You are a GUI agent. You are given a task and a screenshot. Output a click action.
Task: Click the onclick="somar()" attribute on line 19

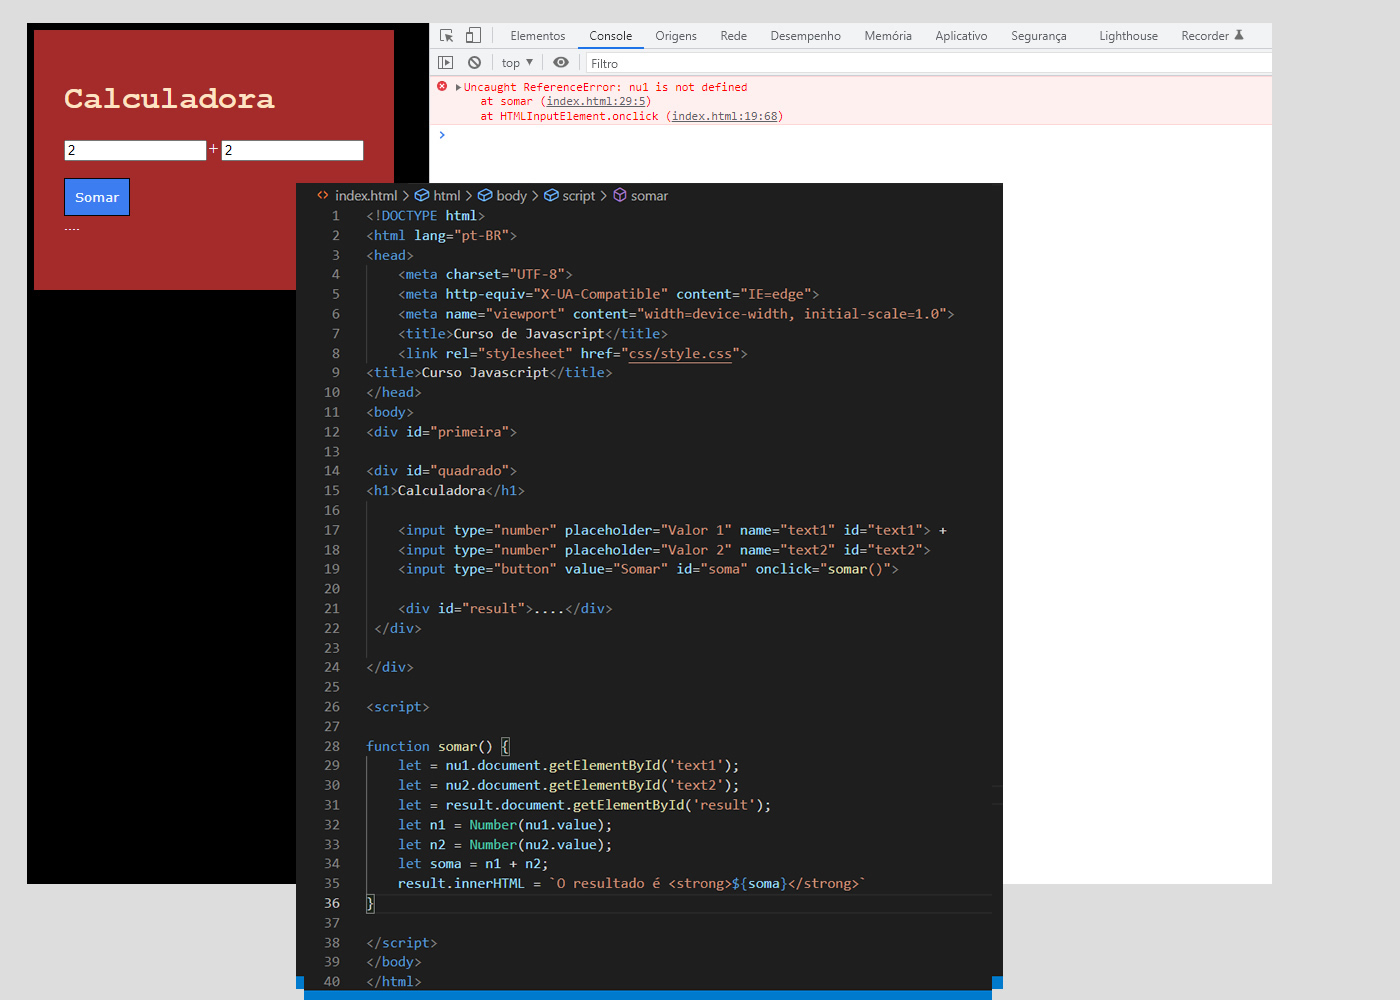pyautogui.click(x=823, y=569)
